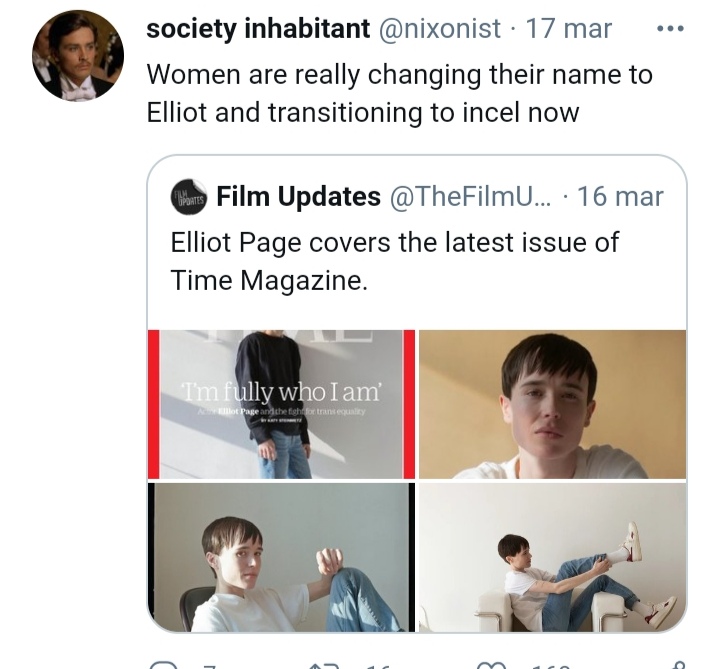Open the 17 mar tweet timestamp
720x669 pixels.
coord(571,29)
